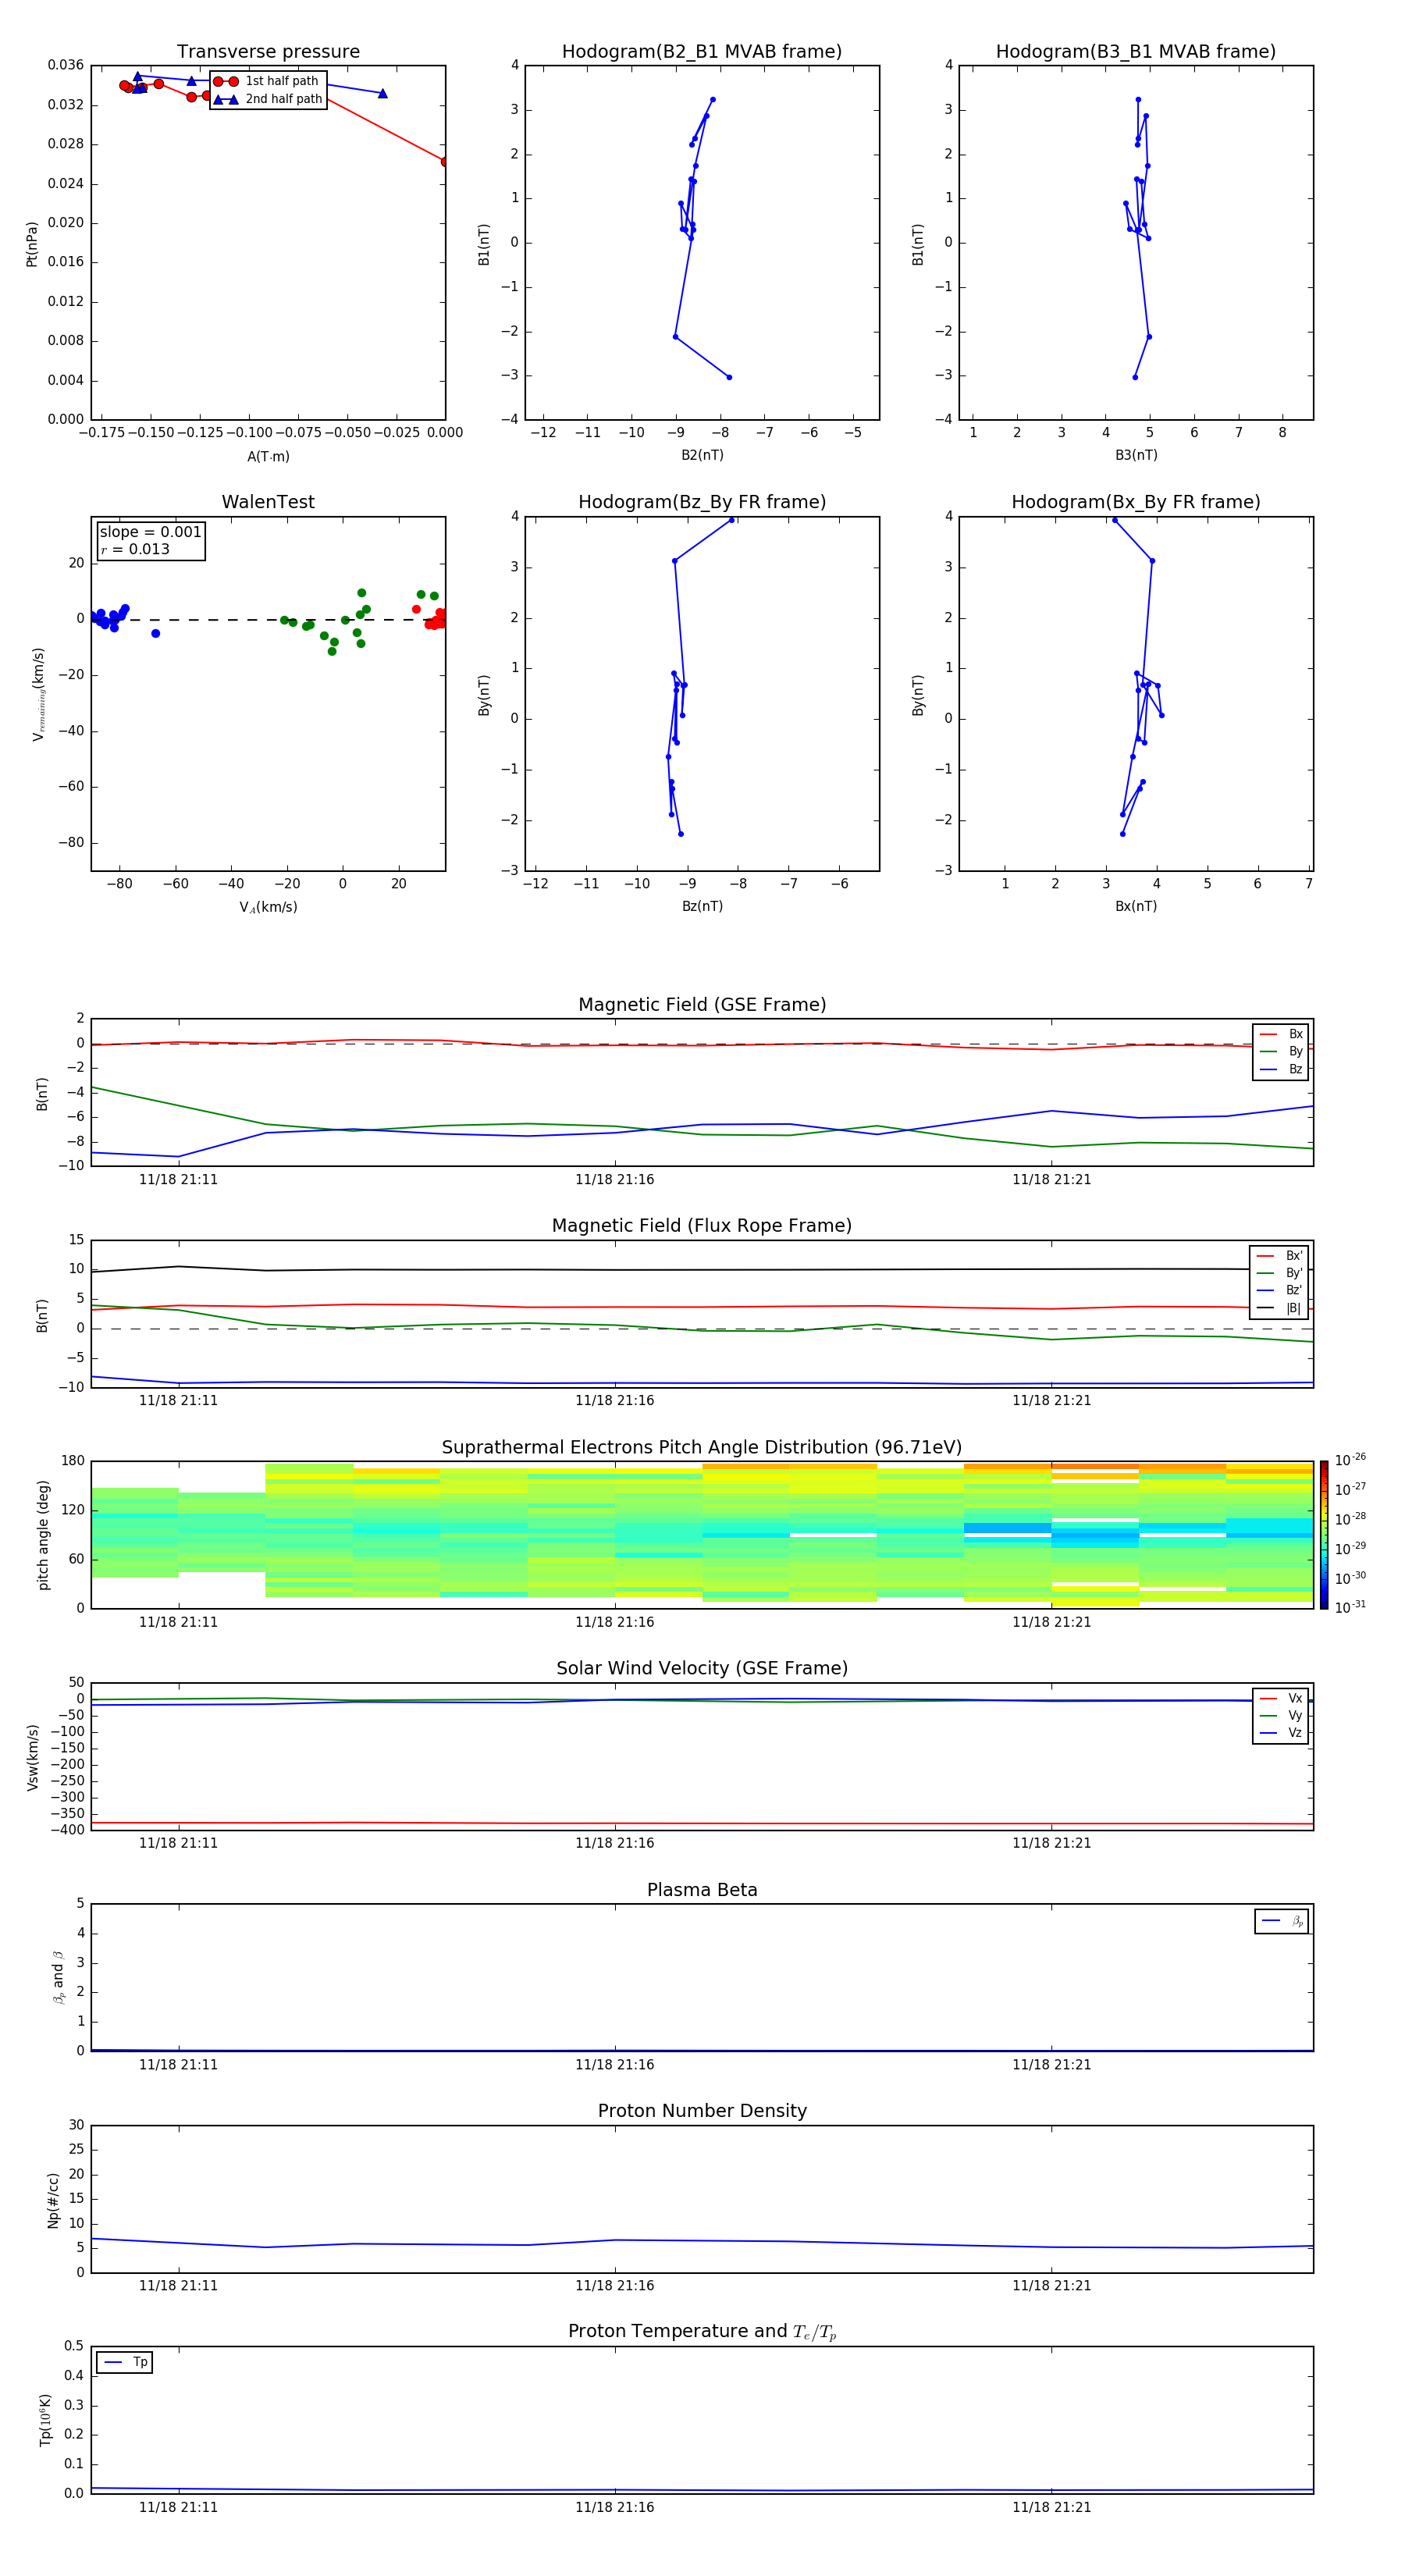Viewport: 1405px width, 2576px height.
Task: Click the last red point in transverse pressure plot
Action: (444, 161)
